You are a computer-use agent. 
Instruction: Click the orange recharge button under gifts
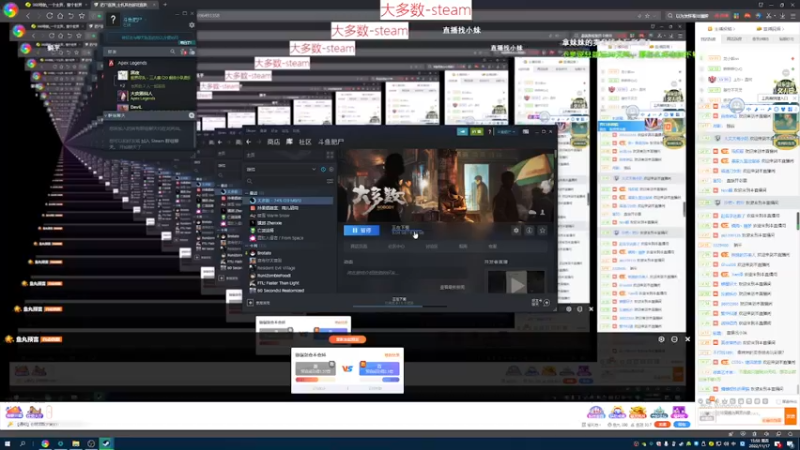pos(662,424)
